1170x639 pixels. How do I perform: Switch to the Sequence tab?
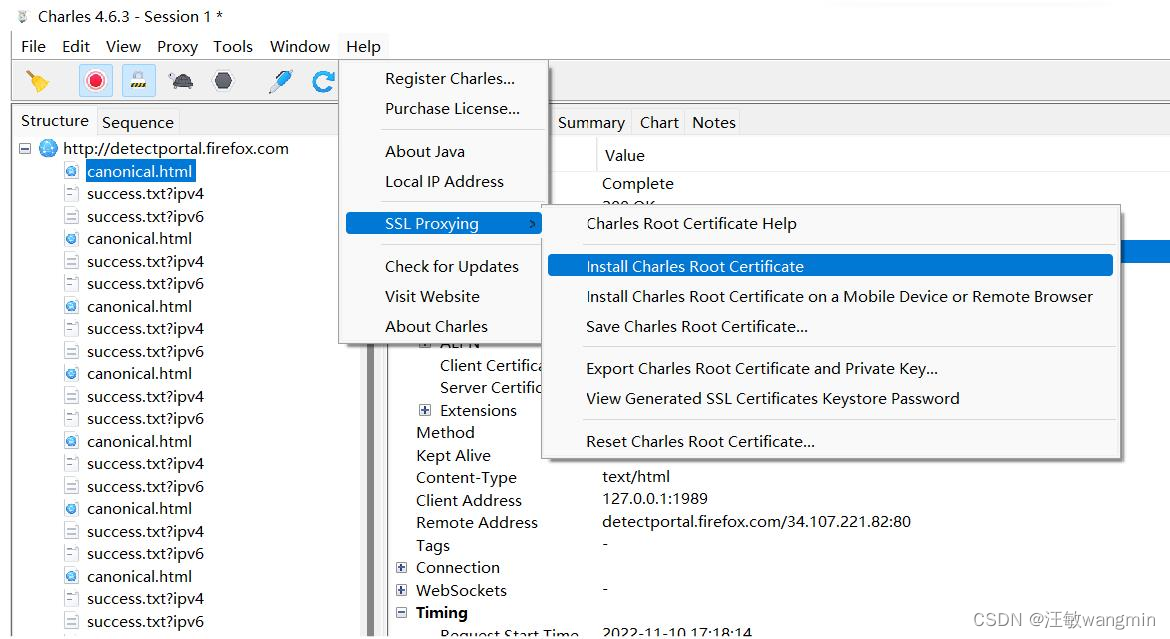(x=137, y=122)
